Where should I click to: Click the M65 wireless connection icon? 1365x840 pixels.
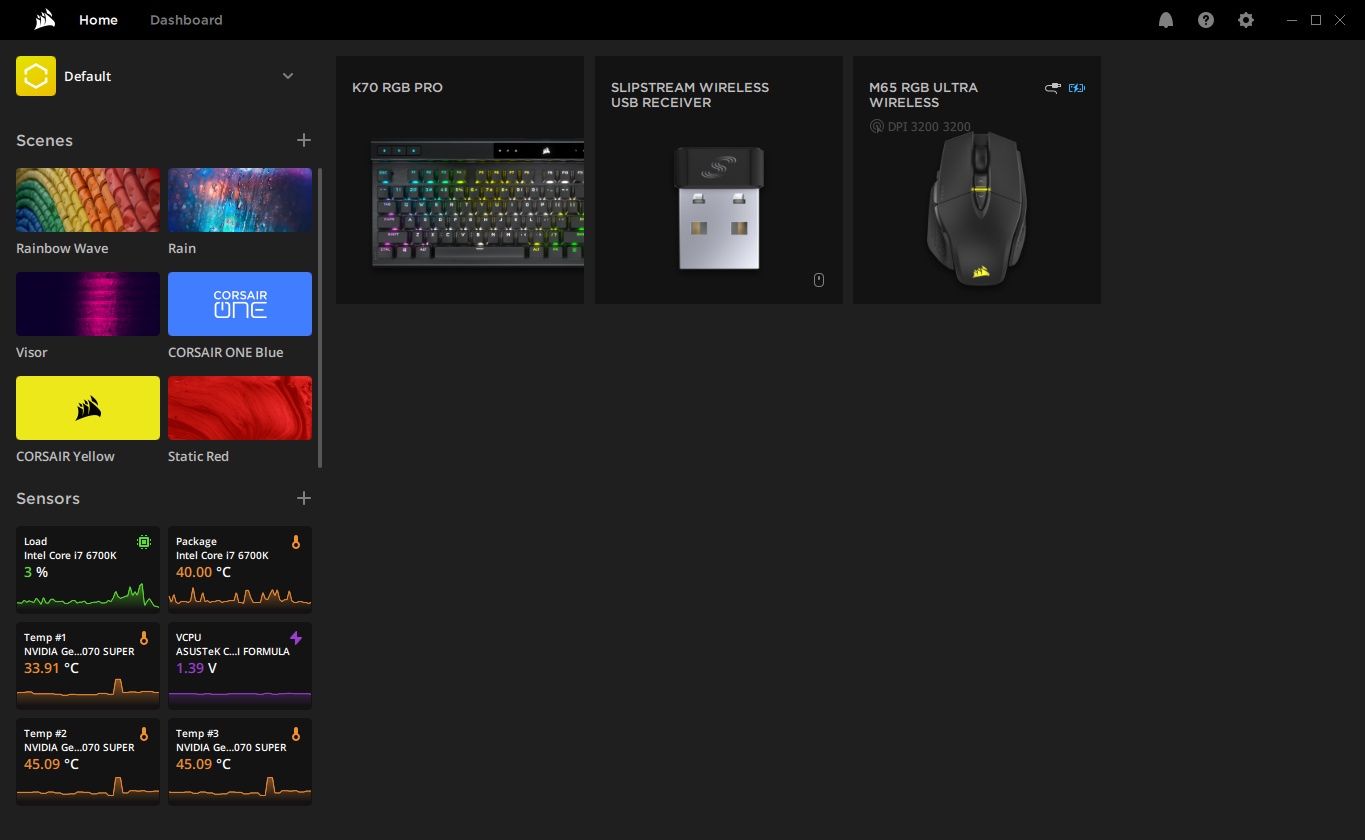1052,88
